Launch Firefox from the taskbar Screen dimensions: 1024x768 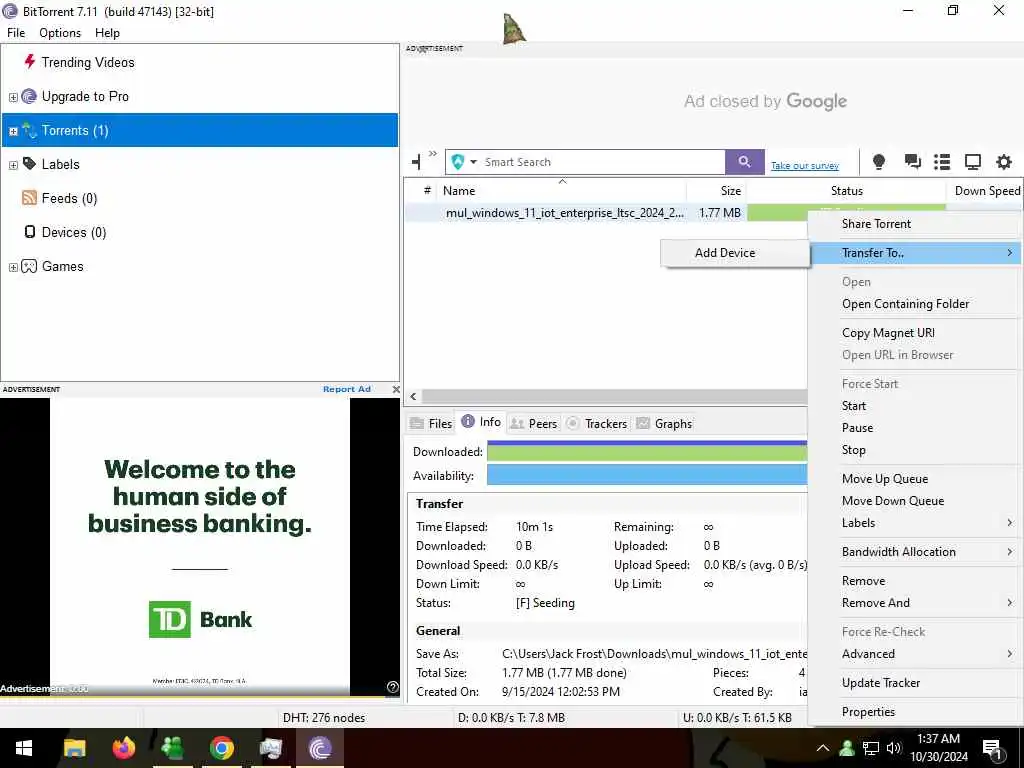tap(123, 748)
